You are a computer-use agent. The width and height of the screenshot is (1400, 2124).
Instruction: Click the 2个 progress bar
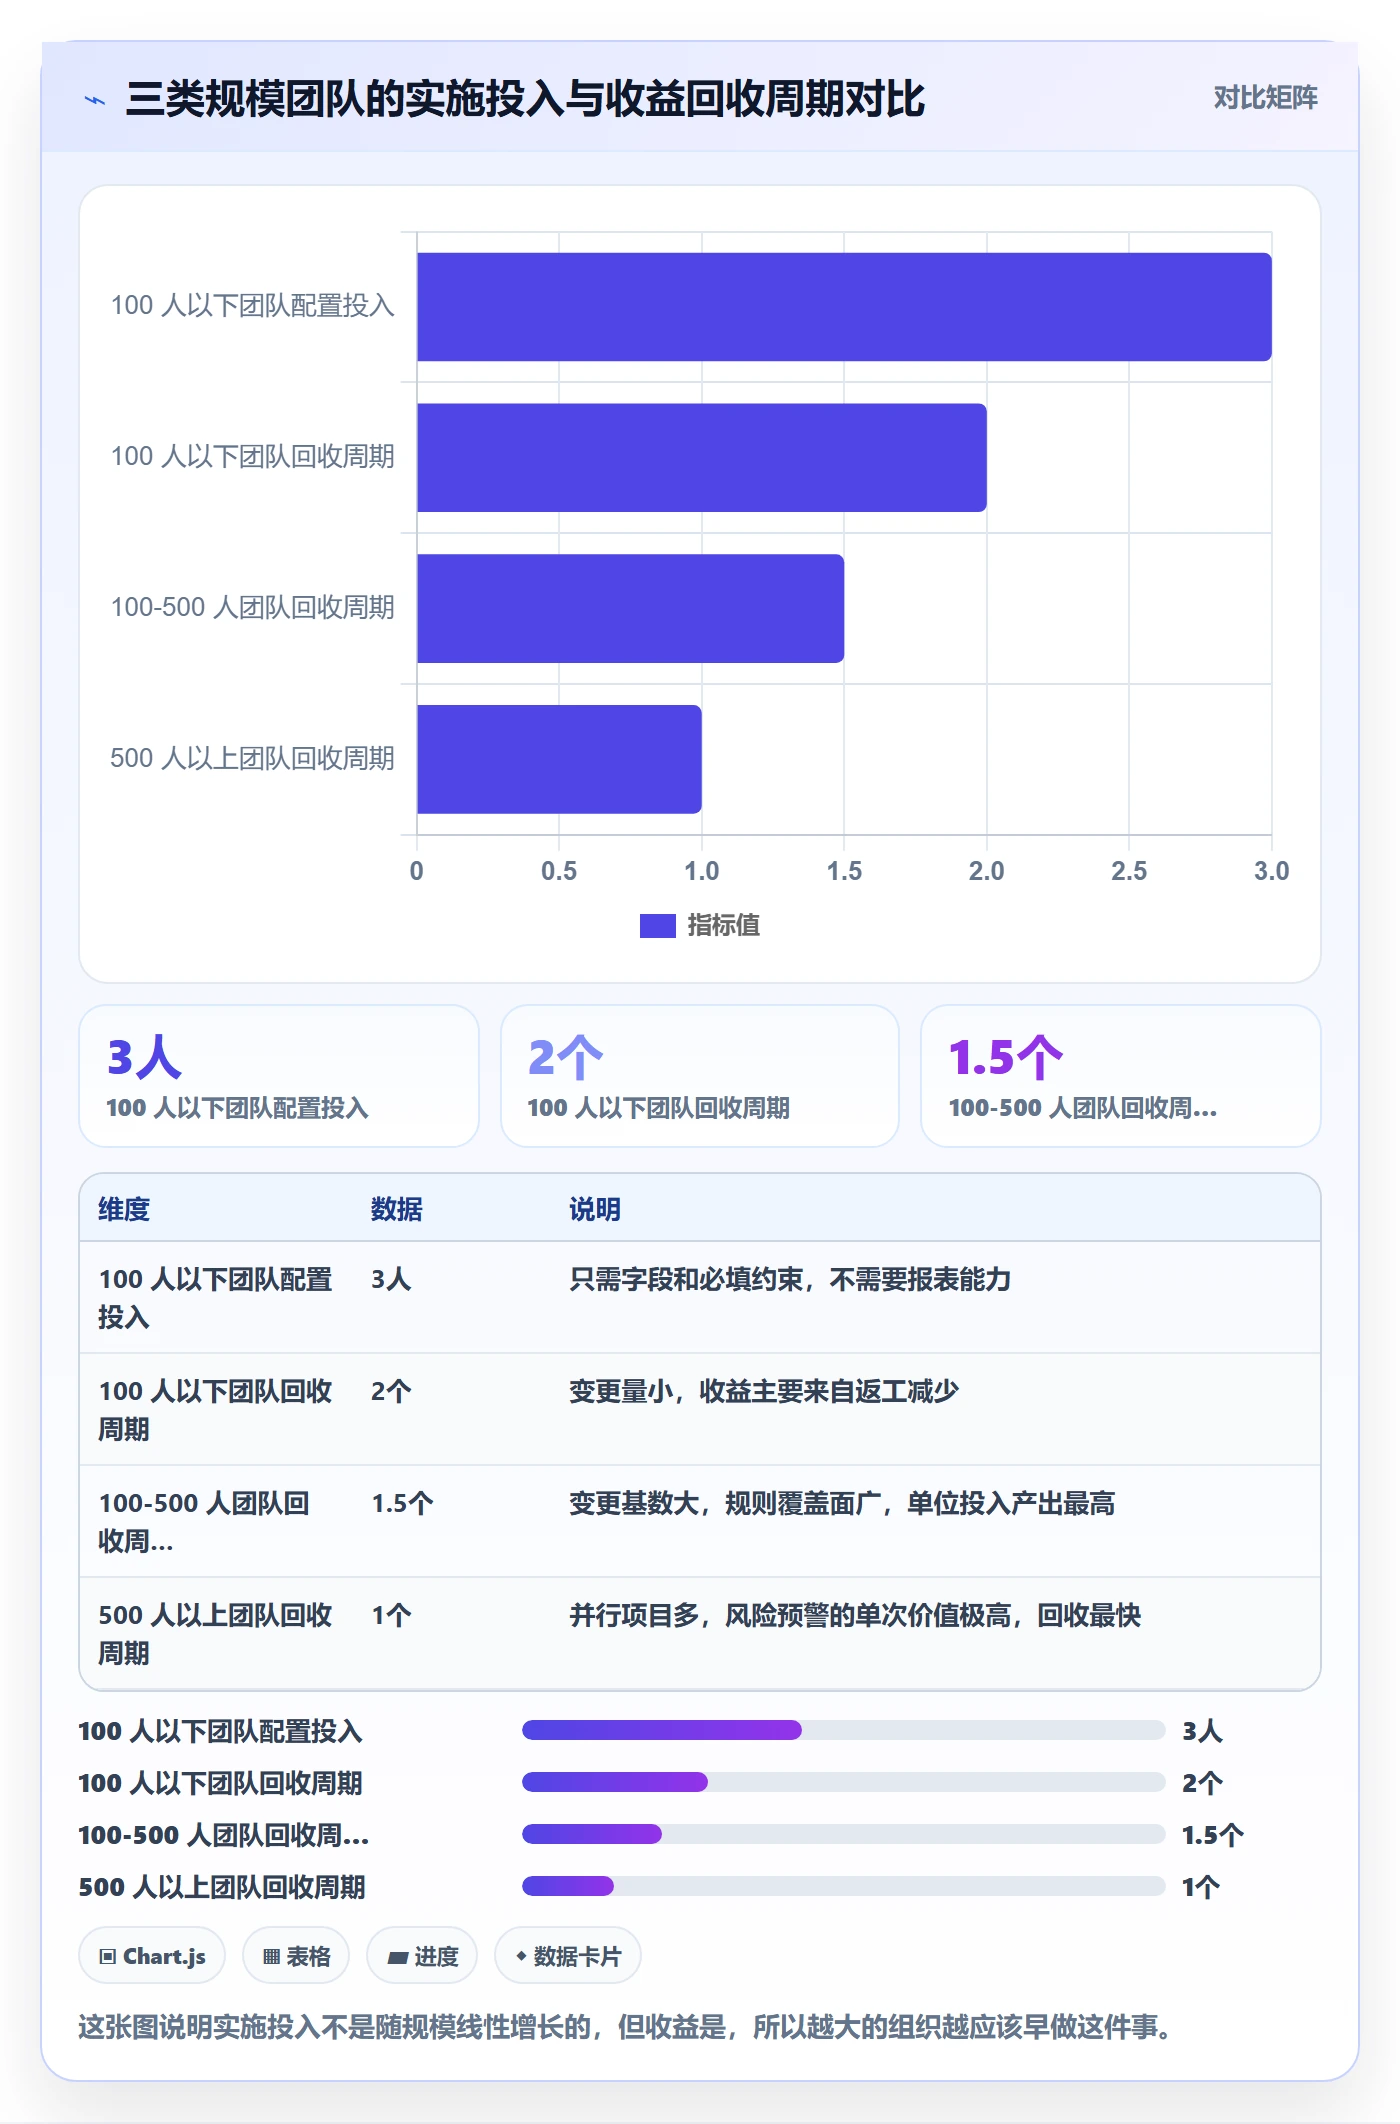[844, 1782]
